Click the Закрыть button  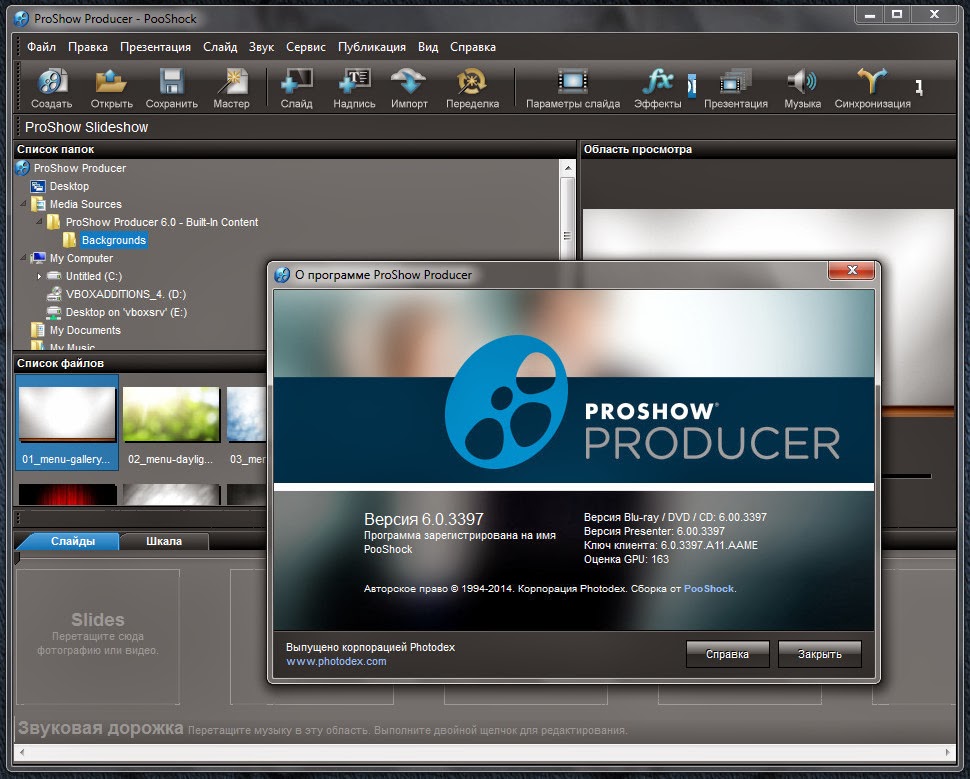tap(820, 654)
